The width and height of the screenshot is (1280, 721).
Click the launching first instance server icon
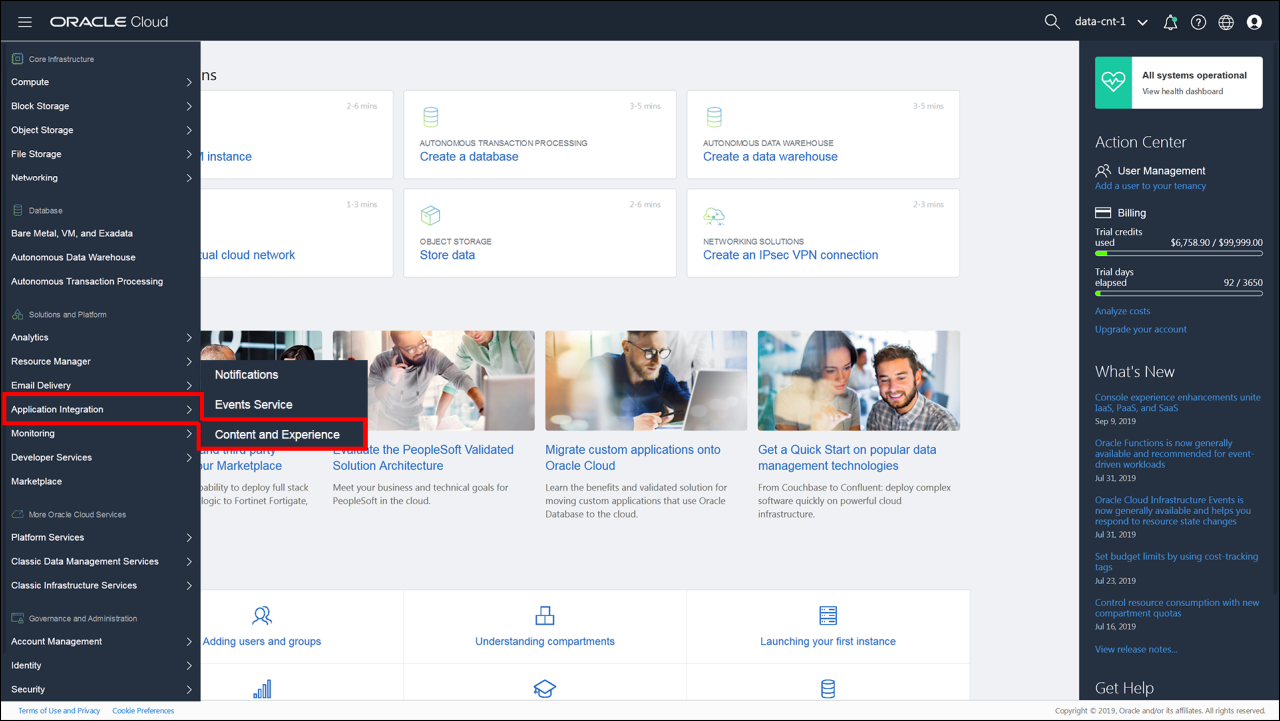click(x=828, y=615)
